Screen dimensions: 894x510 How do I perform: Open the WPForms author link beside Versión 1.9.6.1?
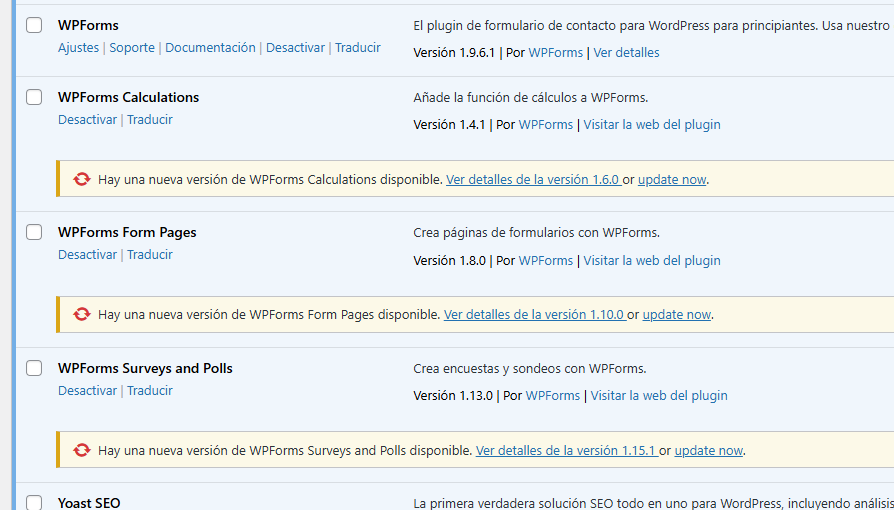(555, 52)
